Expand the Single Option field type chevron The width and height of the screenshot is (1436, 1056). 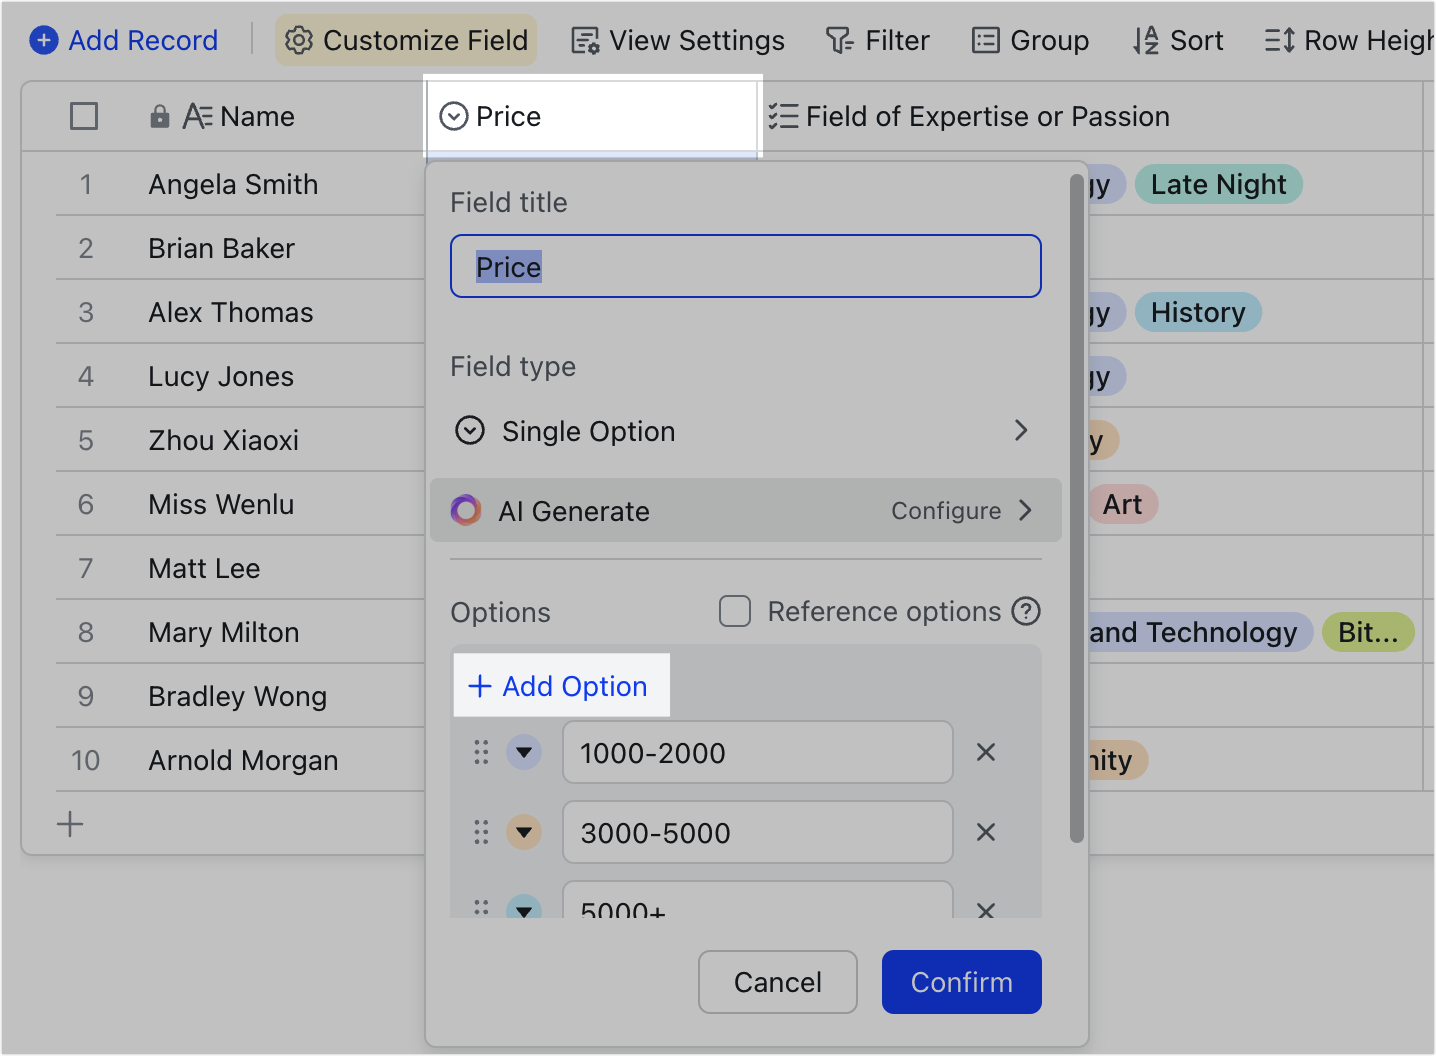(1021, 430)
